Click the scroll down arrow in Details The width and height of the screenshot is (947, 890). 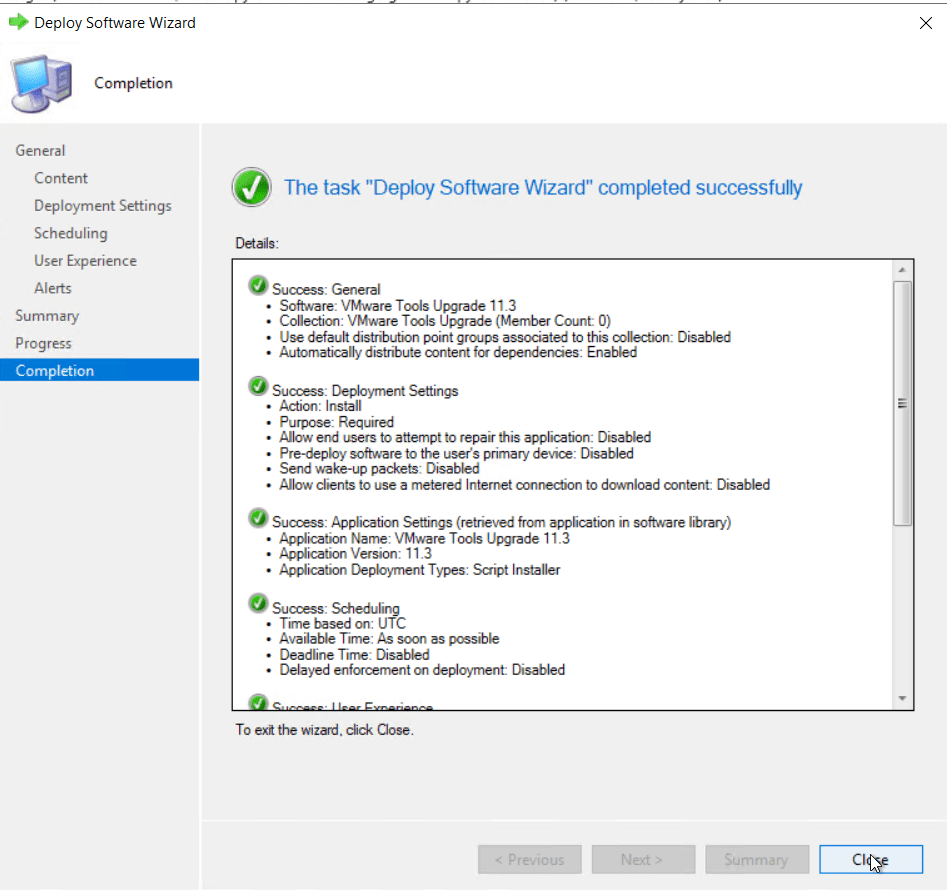click(902, 698)
